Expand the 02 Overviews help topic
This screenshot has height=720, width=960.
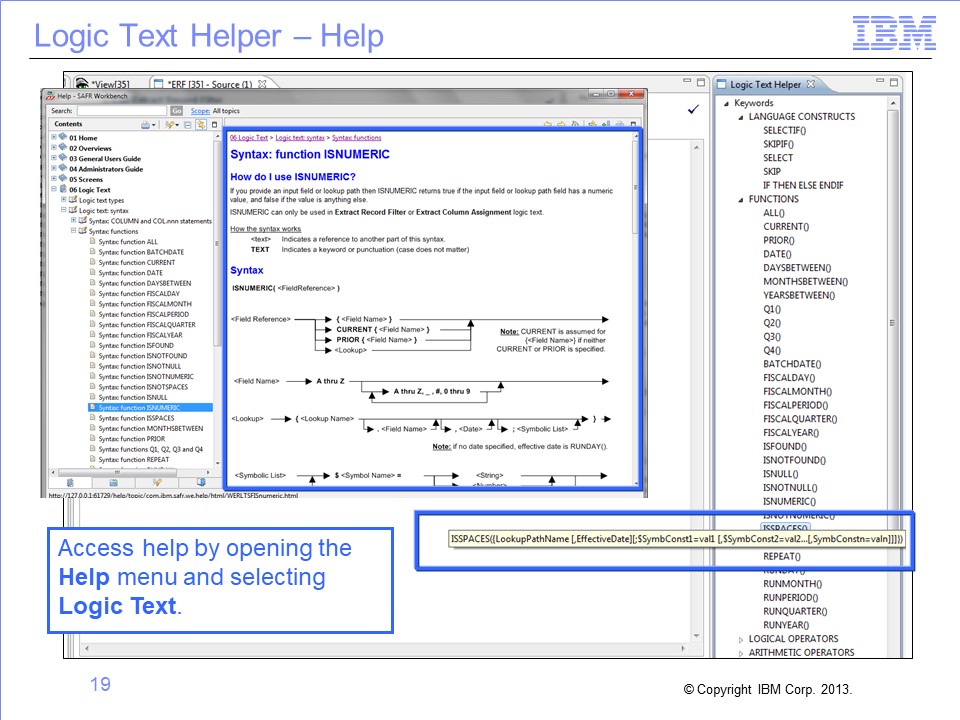point(54,148)
